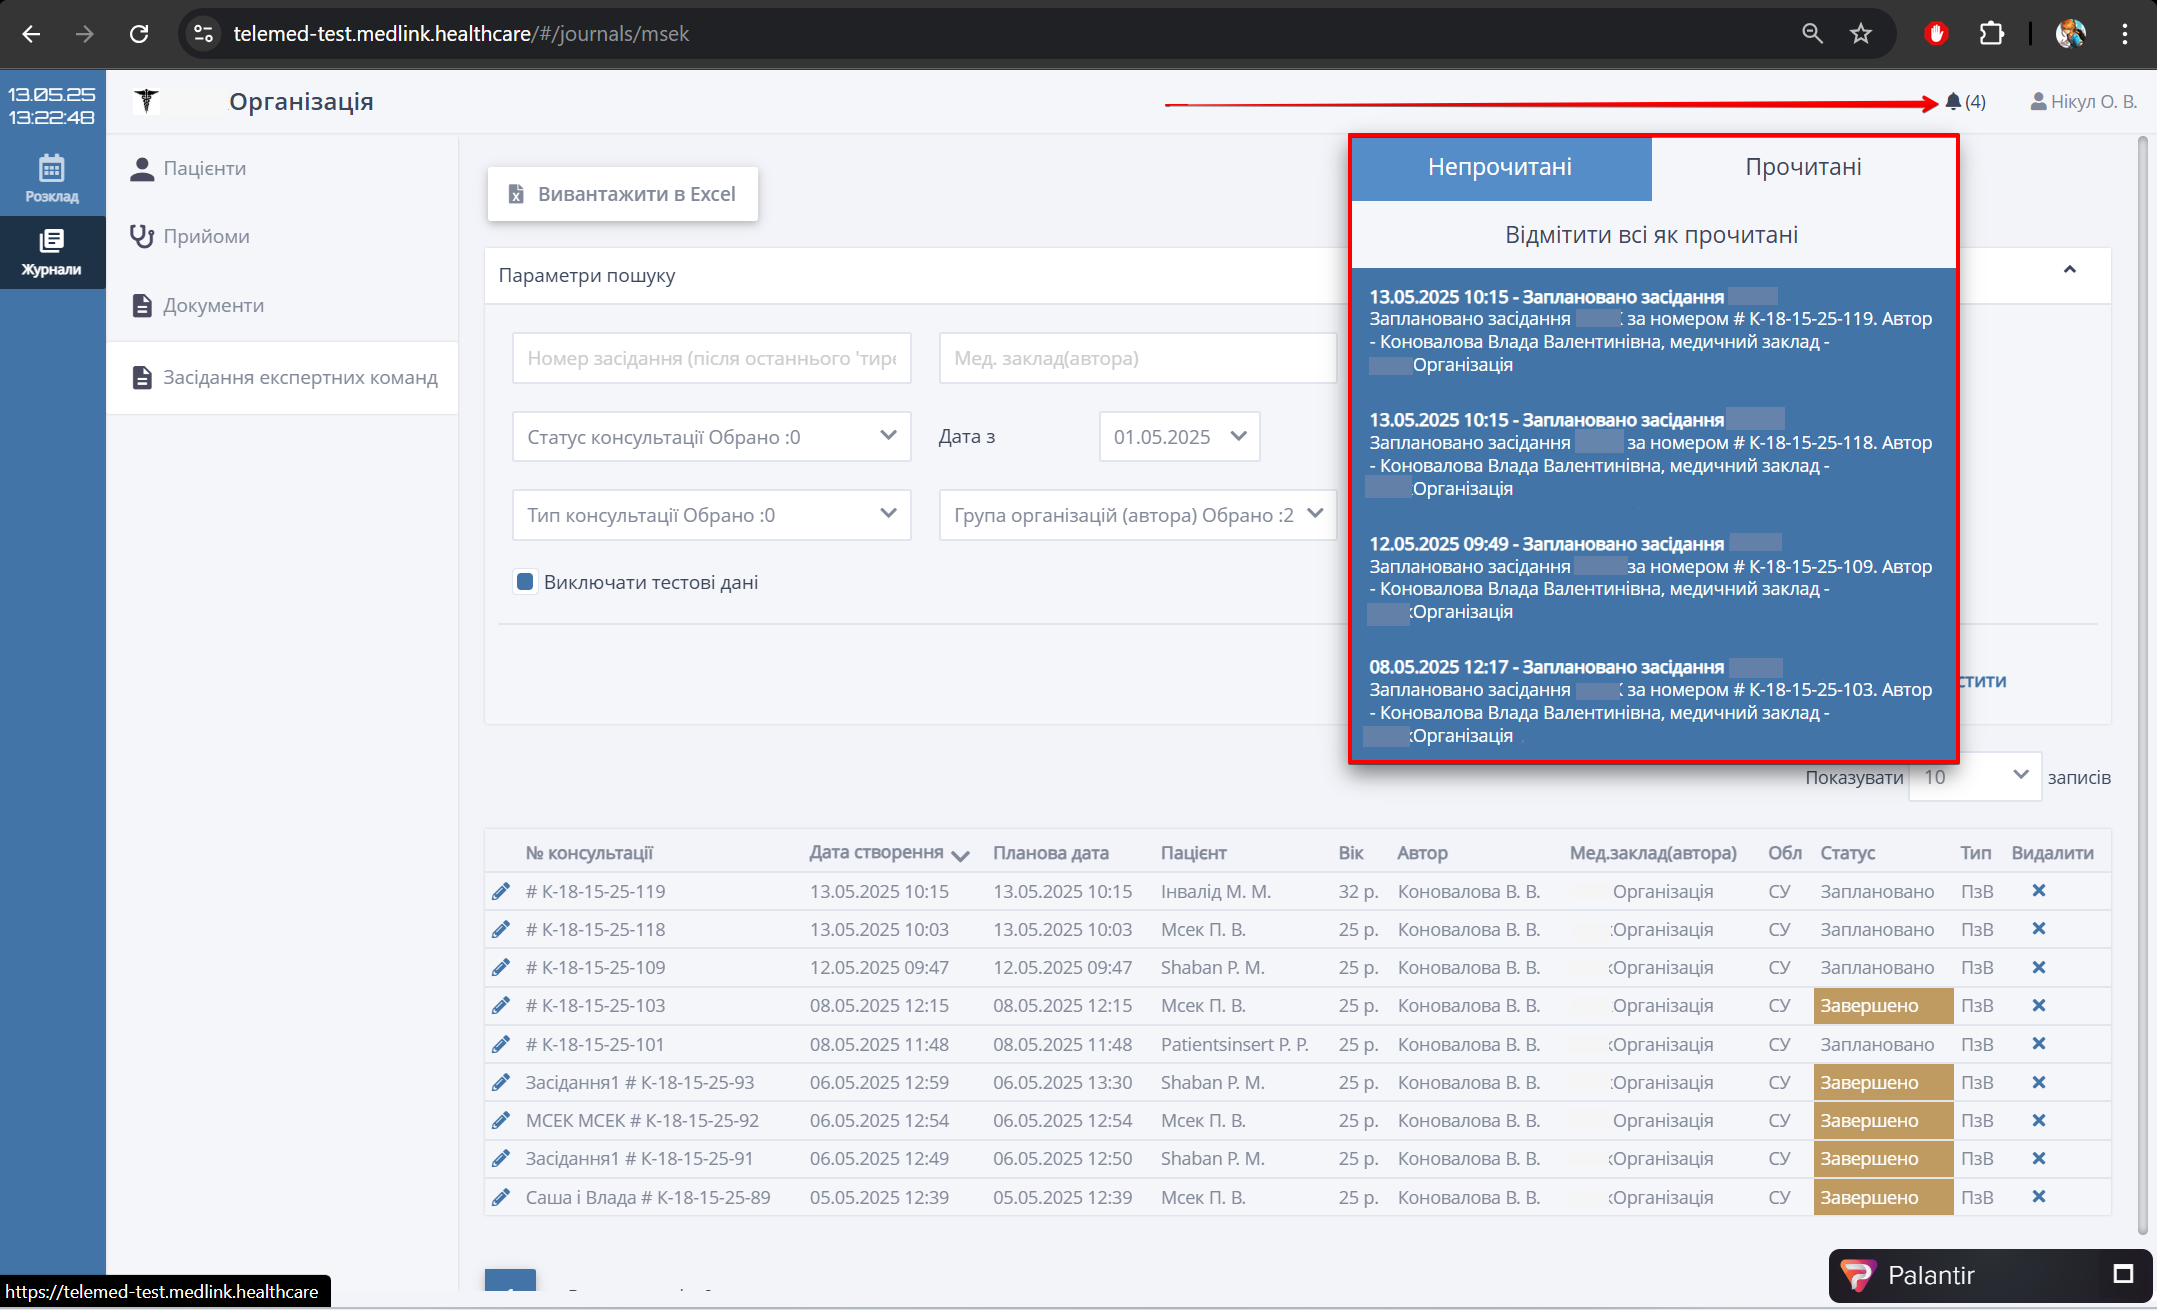
Task: Click the user profile Нікул О. В.
Action: (2084, 102)
